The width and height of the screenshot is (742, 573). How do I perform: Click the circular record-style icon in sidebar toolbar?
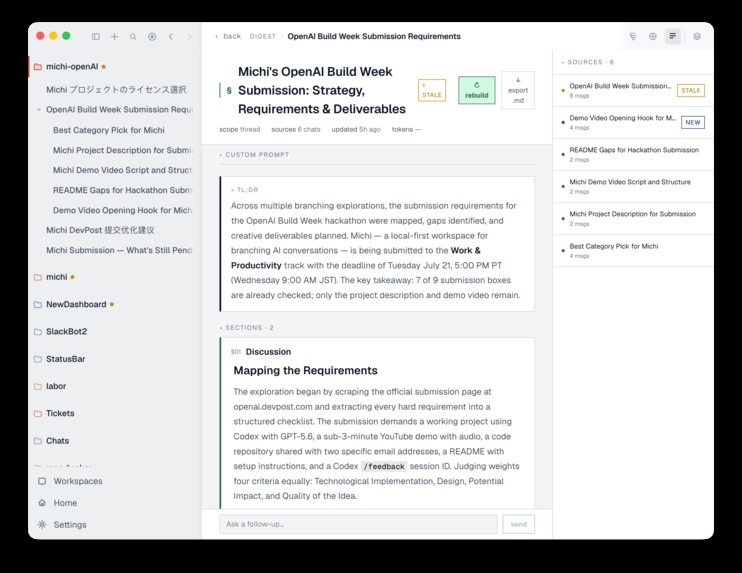click(x=152, y=36)
